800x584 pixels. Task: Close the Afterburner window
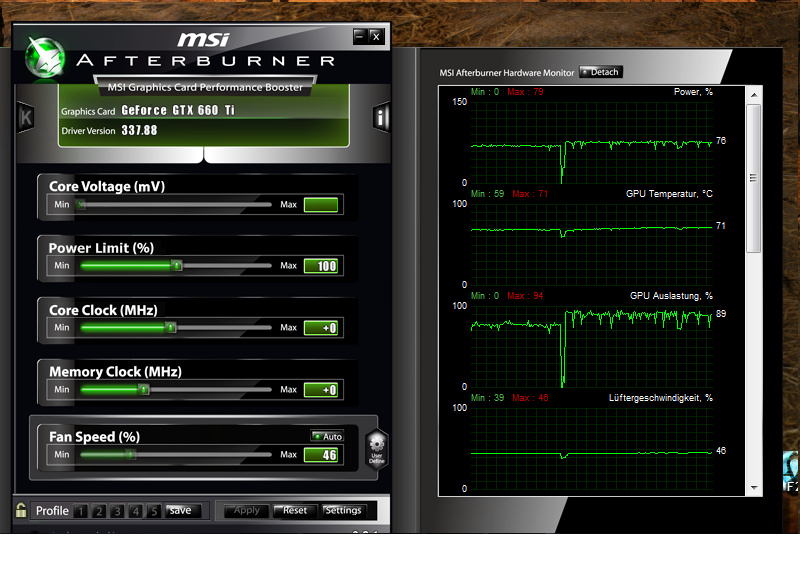376,36
